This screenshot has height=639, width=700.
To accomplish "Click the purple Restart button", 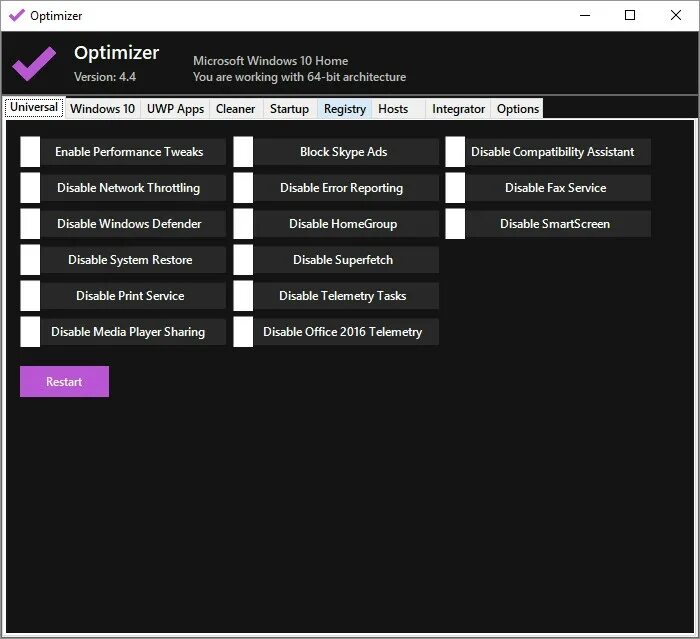I will (64, 382).
